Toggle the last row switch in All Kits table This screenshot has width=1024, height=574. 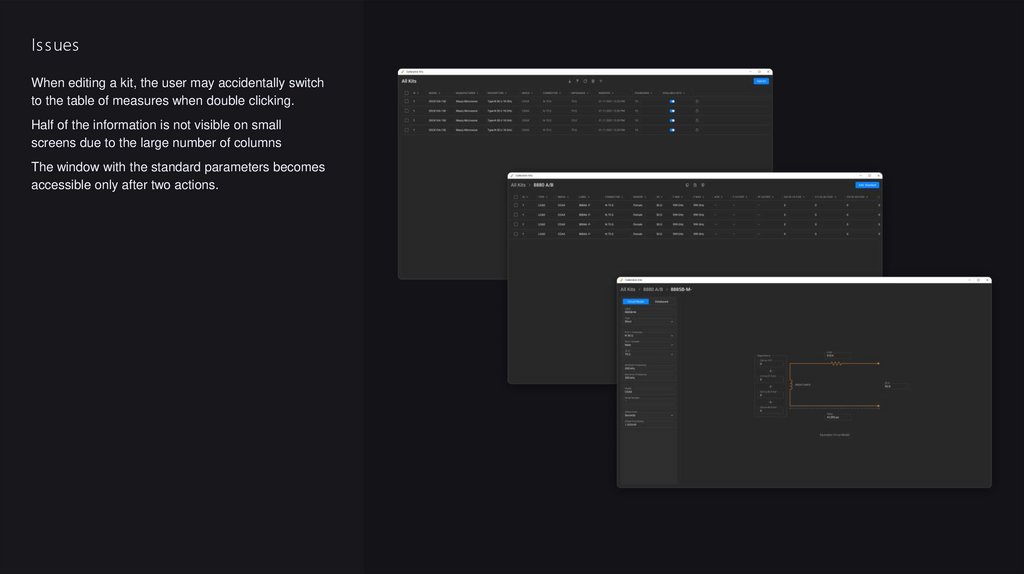pyautogui.click(x=672, y=130)
